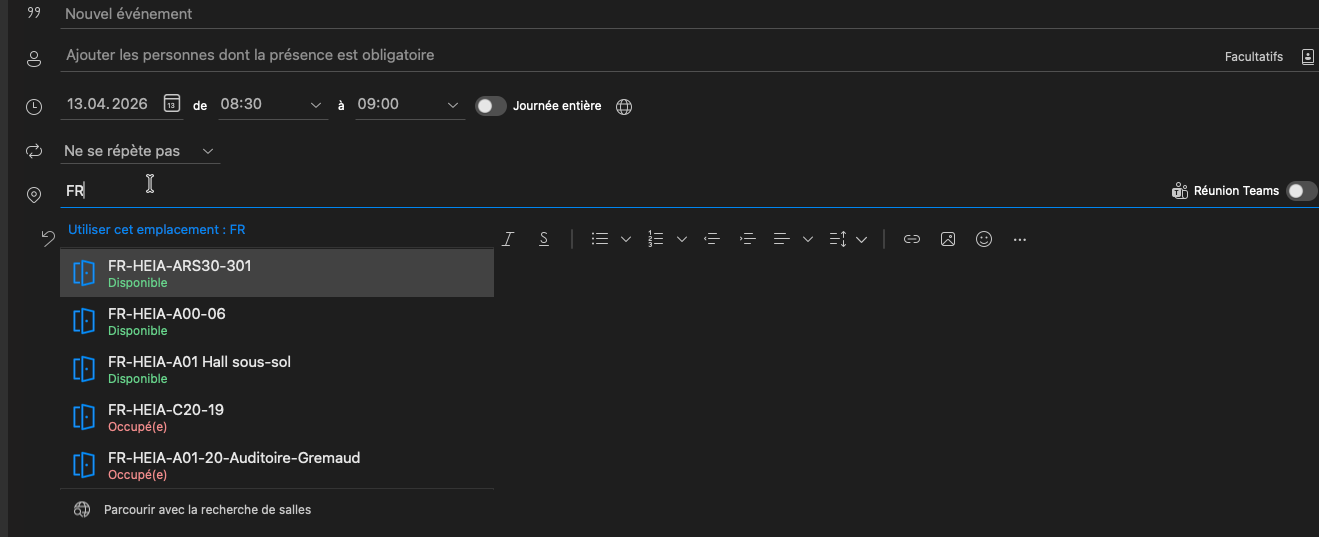Insert a link using the toolbar
Viewport: 1319px width, 537px height.
pos(911,239)
